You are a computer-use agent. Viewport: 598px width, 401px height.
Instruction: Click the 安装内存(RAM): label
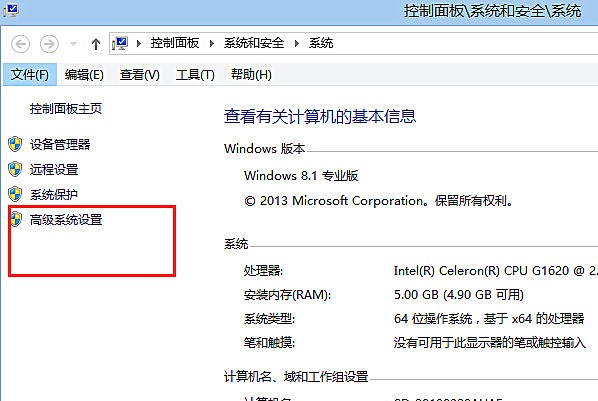click(x=288, y=295)
